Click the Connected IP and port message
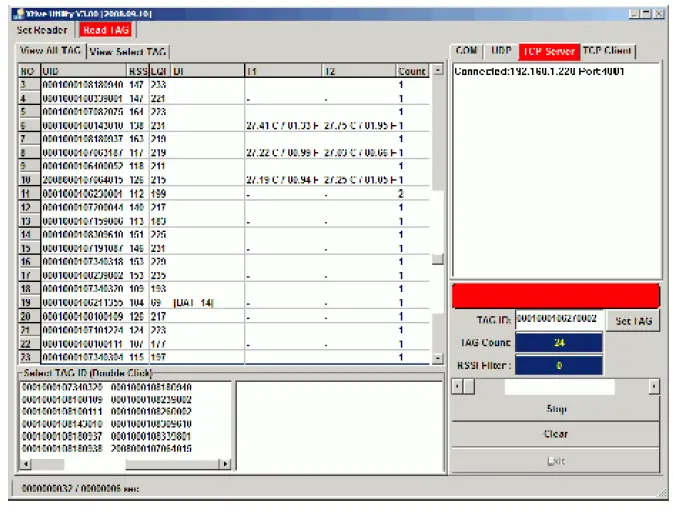Viewport: 674px width, 510px height. [539, 71]
